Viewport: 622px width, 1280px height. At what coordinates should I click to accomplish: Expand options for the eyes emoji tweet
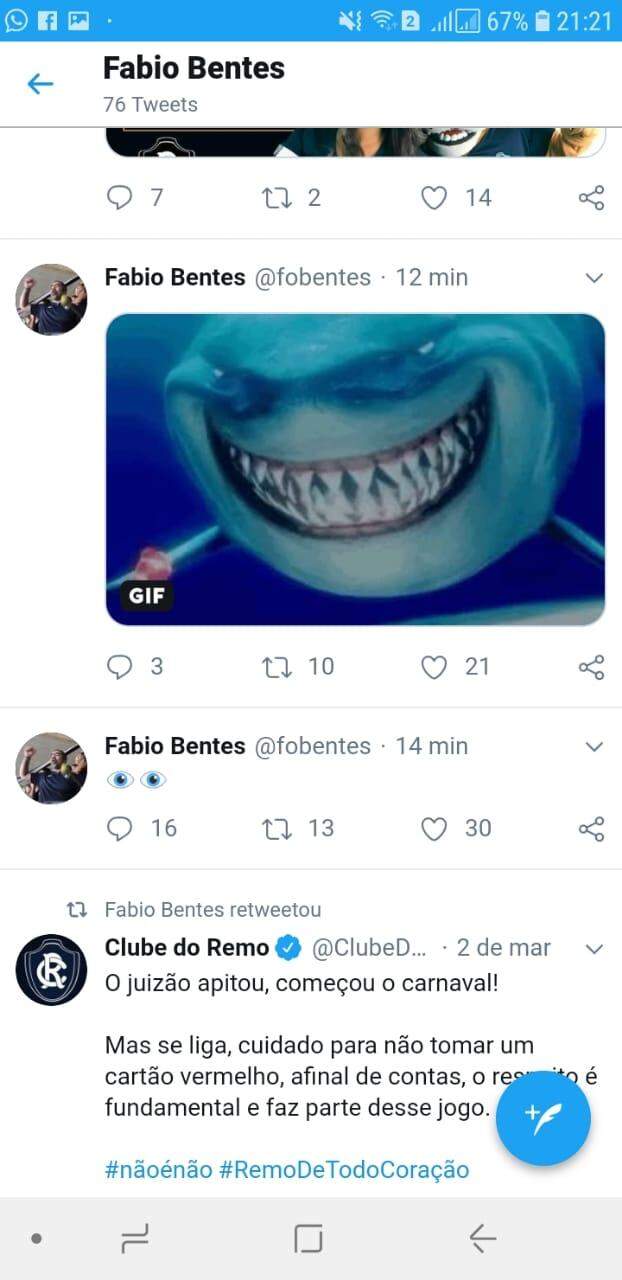[594, 746]
